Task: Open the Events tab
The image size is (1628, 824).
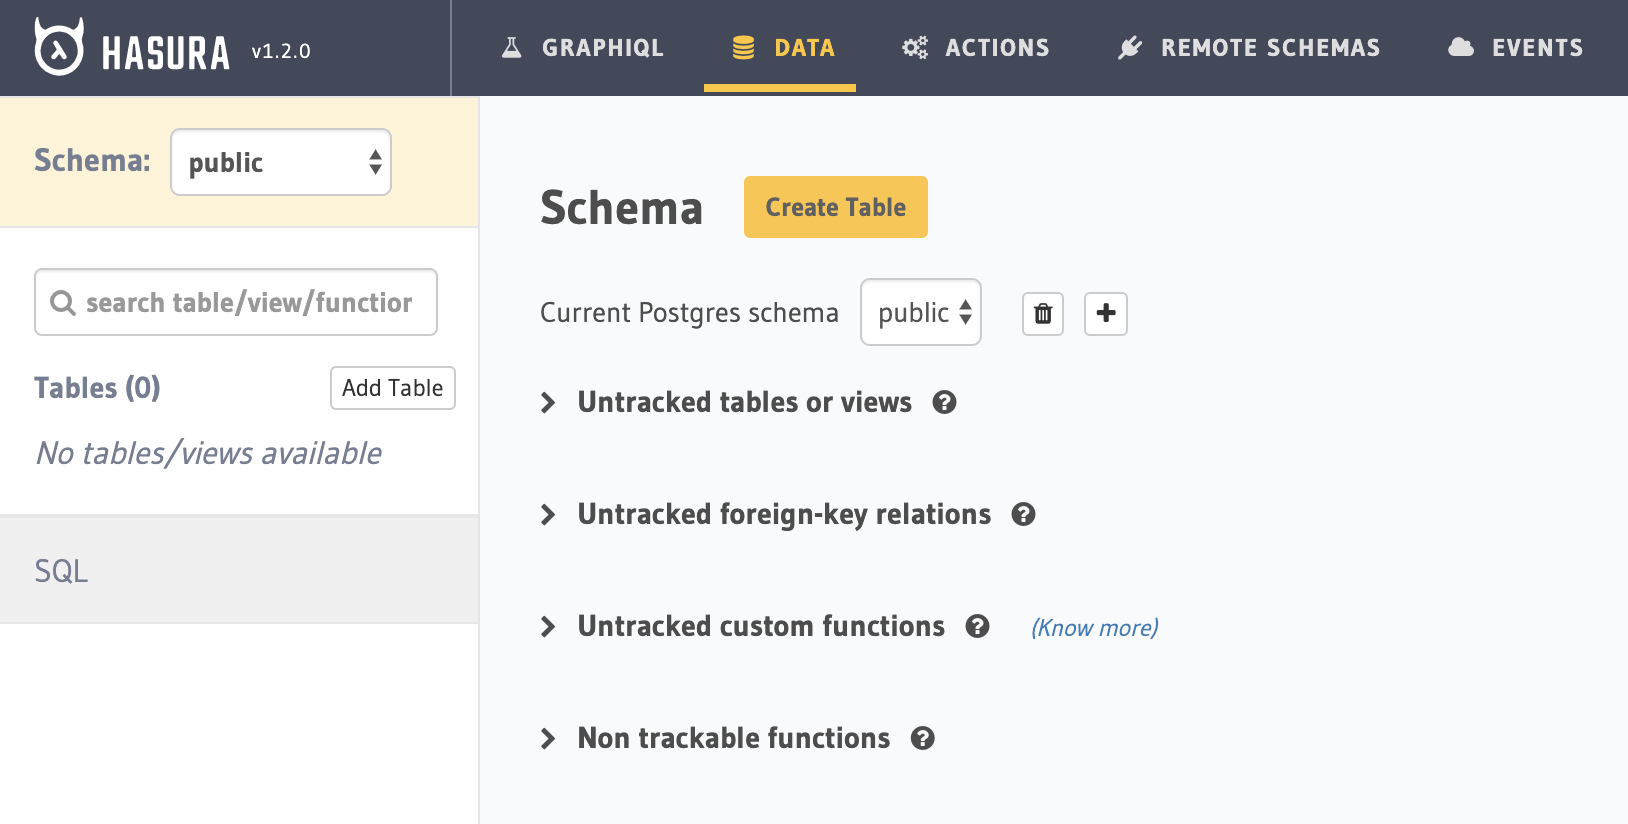Action: pos(1516,47)
